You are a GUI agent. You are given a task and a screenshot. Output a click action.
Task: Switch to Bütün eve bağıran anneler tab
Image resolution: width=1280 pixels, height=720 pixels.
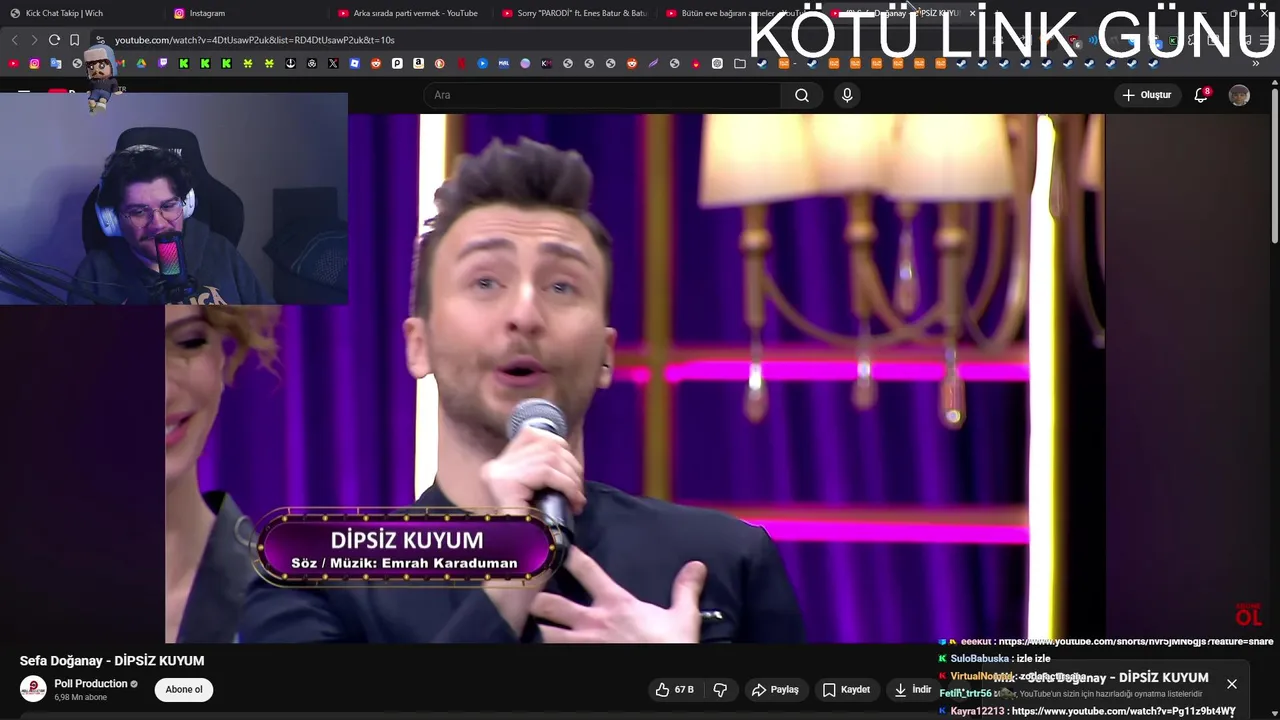741,13
